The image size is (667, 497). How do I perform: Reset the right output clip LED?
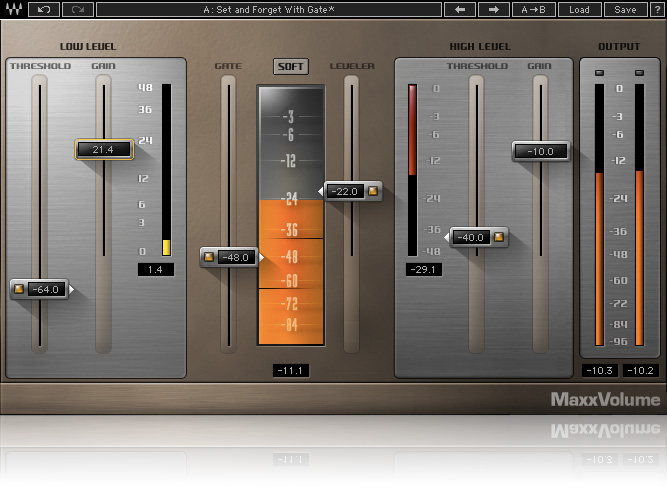640,73
